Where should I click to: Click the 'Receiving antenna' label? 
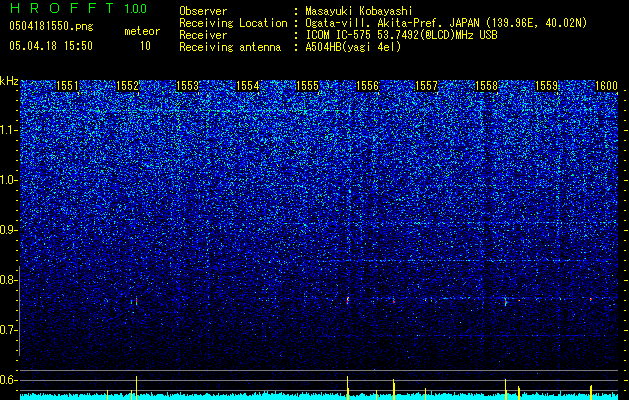tap(230, 47)
